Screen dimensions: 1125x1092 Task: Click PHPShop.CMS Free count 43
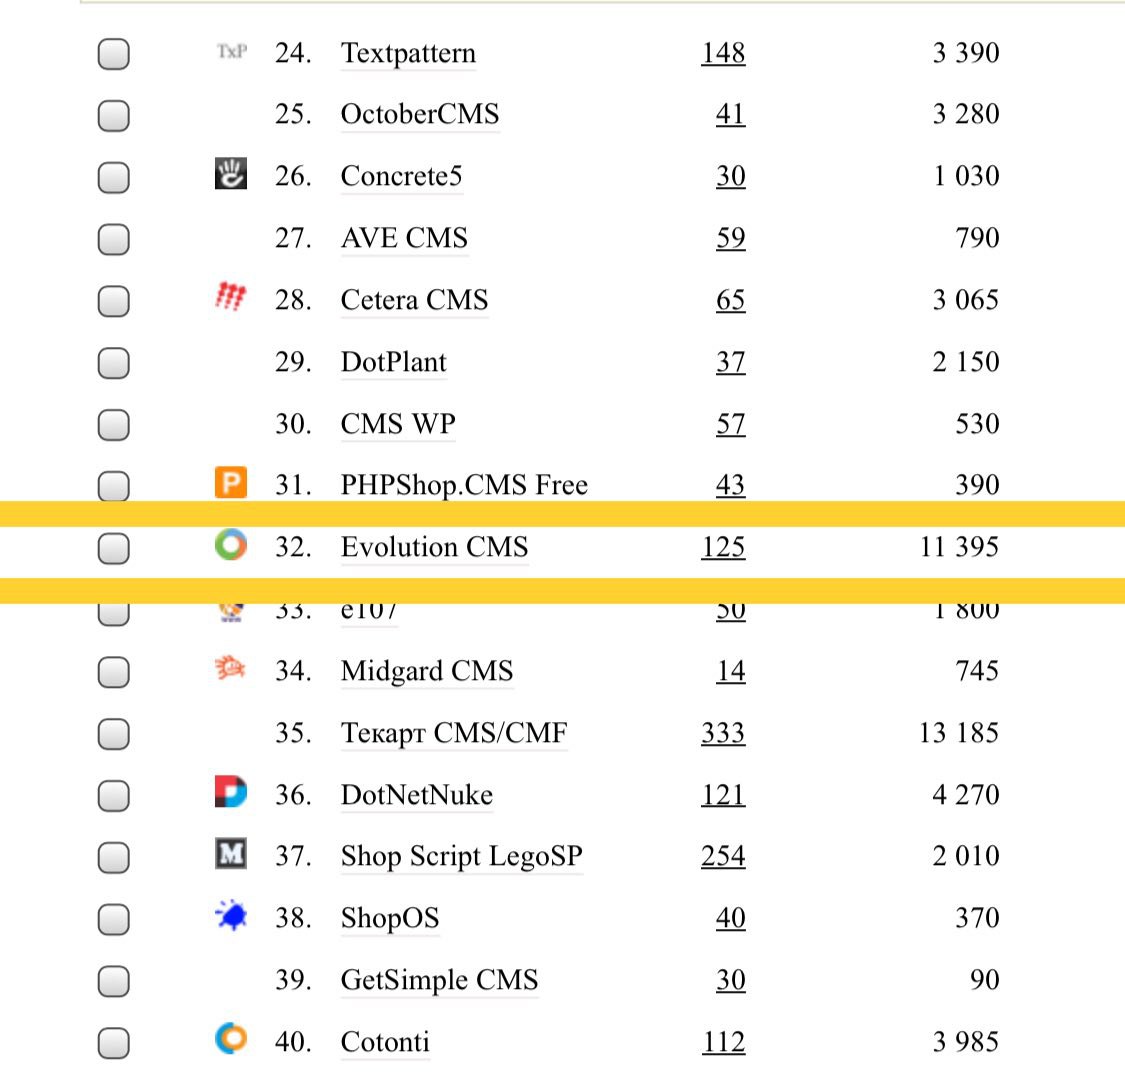click(x=730, y=485)
